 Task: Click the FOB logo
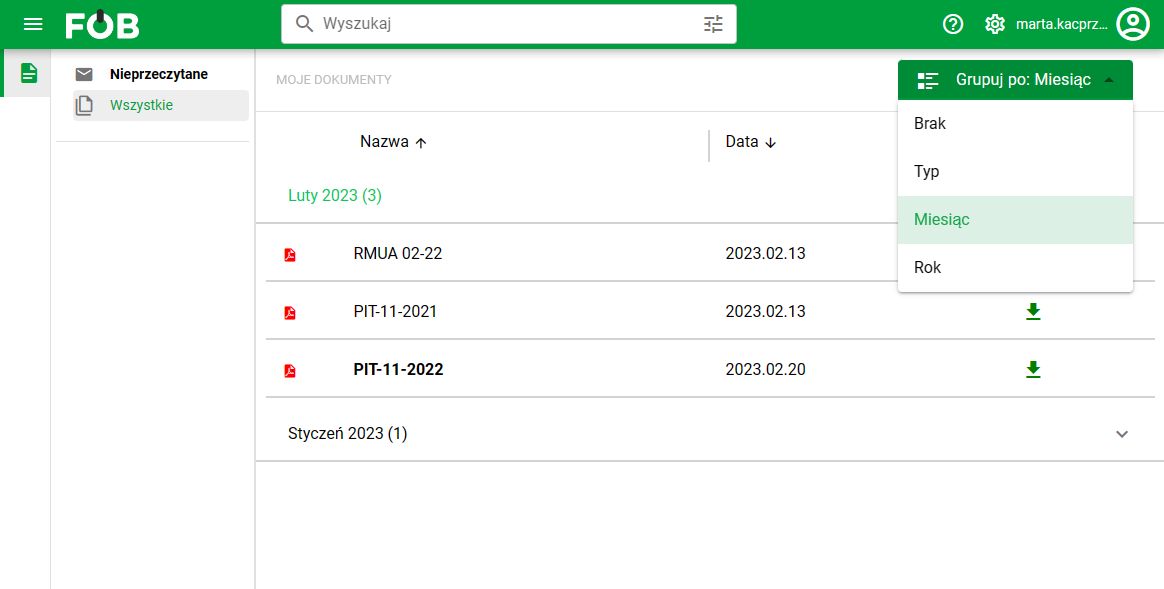(102, 25)
